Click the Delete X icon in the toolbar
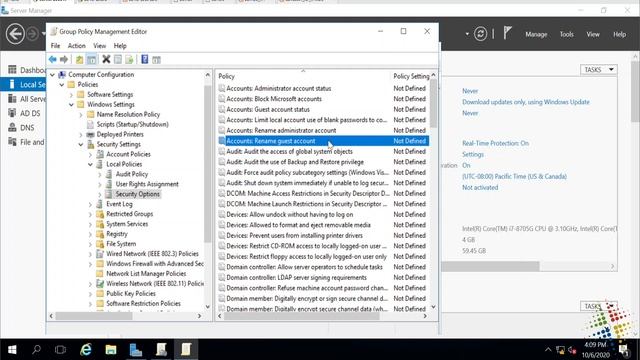This screenshot has height=360, width=640. (106, 60)
